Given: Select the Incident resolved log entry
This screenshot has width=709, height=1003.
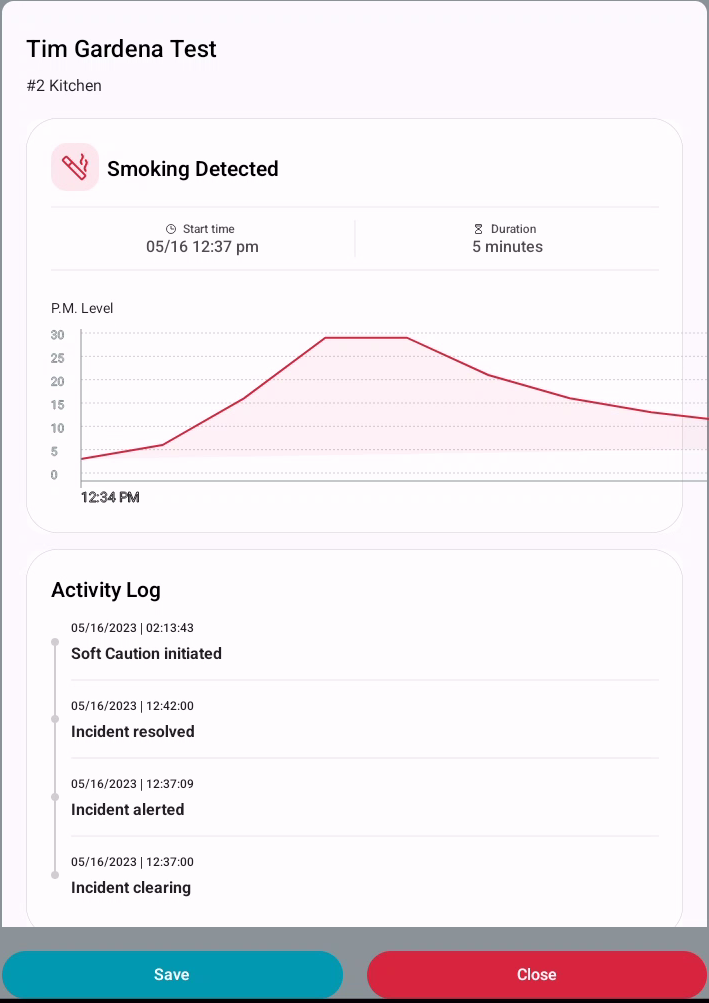Looking at the screenshot, I should pyautogui.click(x=133, y=731).
